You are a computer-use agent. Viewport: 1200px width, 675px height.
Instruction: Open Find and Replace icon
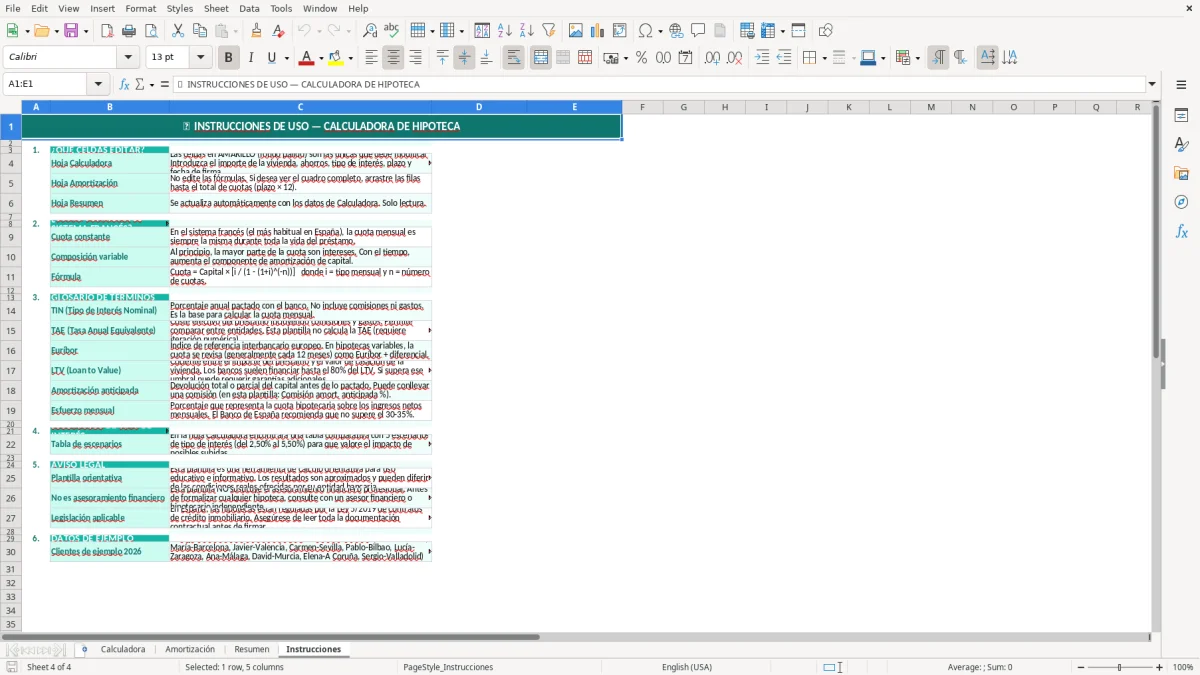pos(370,31)
